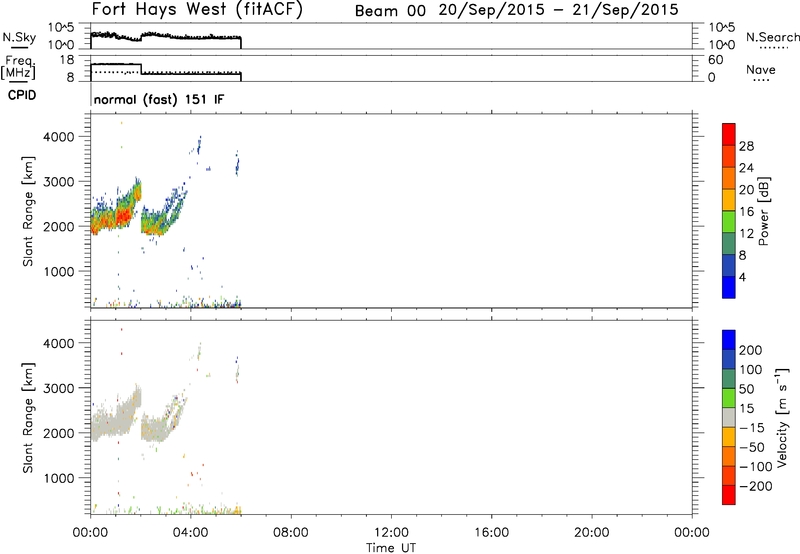Click the '20' Power color bar label

coord(746,190)
